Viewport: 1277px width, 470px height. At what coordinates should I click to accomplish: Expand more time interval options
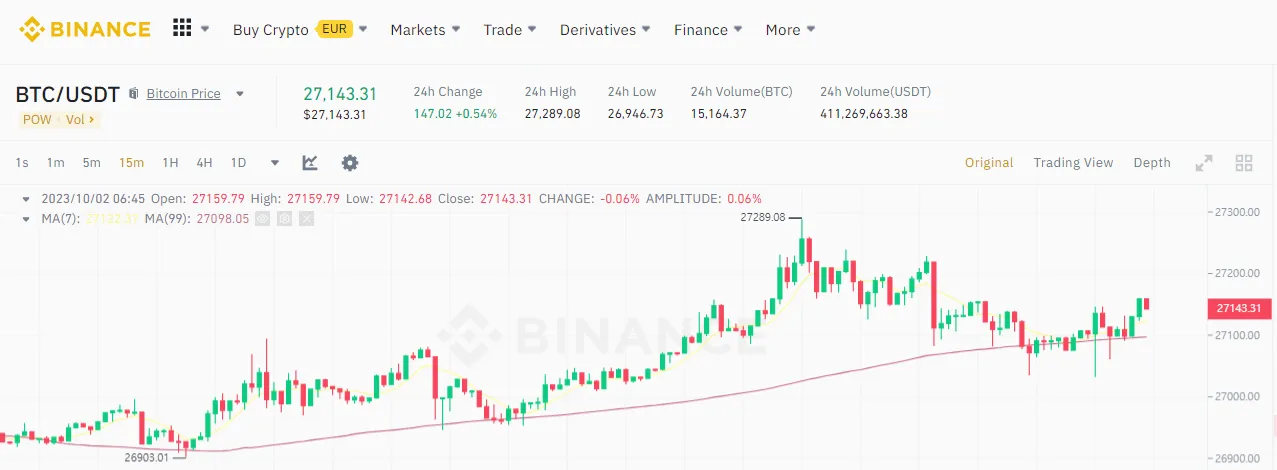[275, 162]
